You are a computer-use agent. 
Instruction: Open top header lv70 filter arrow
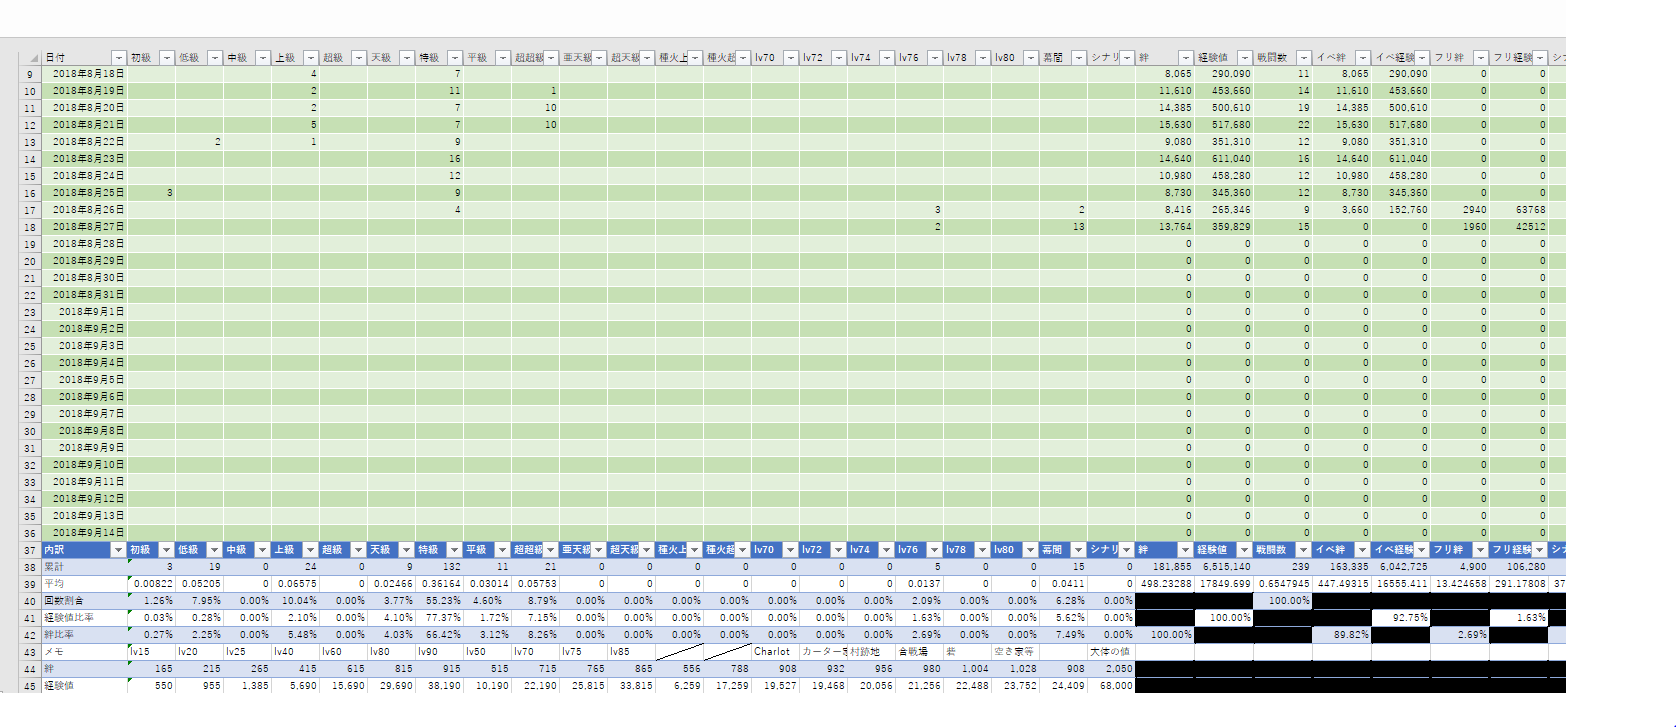[x=791, y=58]
